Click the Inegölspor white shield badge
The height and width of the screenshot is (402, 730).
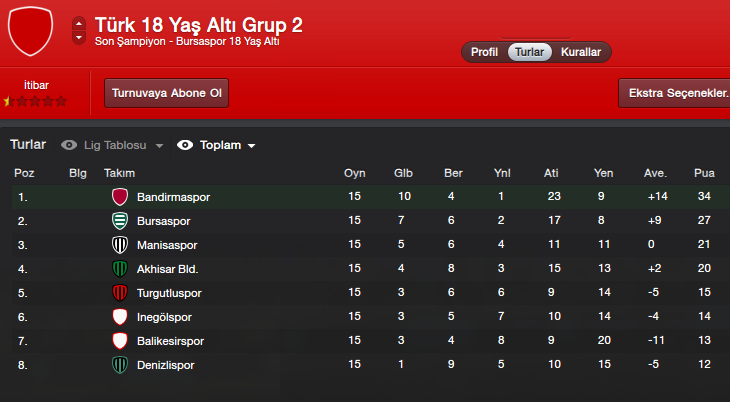pos(120,317)
